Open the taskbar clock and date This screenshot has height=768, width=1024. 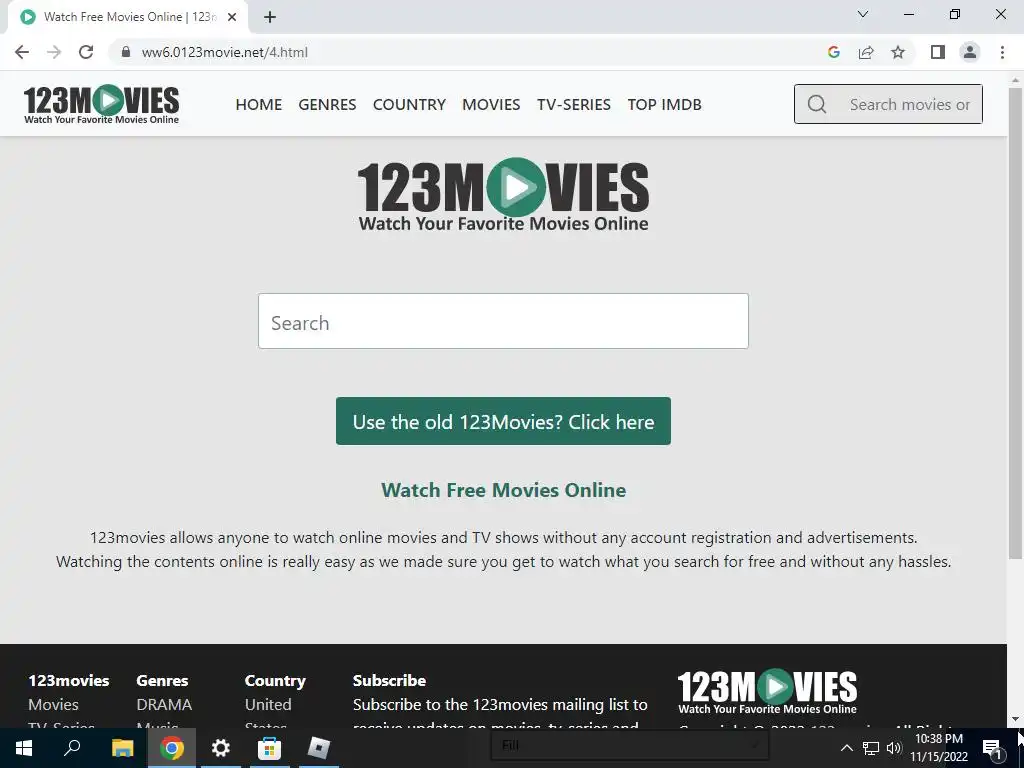click(939, 748)
